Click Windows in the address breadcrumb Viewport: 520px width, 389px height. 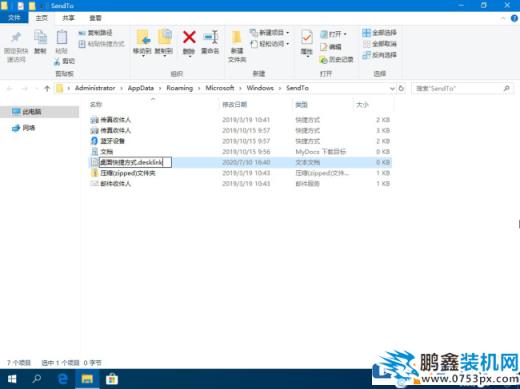coord(260,88)
